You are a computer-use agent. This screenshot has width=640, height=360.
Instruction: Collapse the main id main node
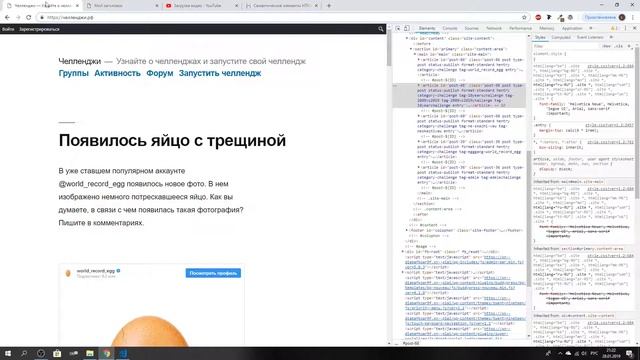415,54
